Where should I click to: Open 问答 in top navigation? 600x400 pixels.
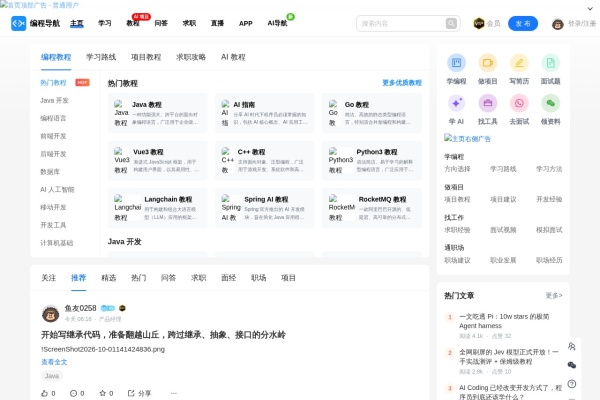click(x=161, y=23)
